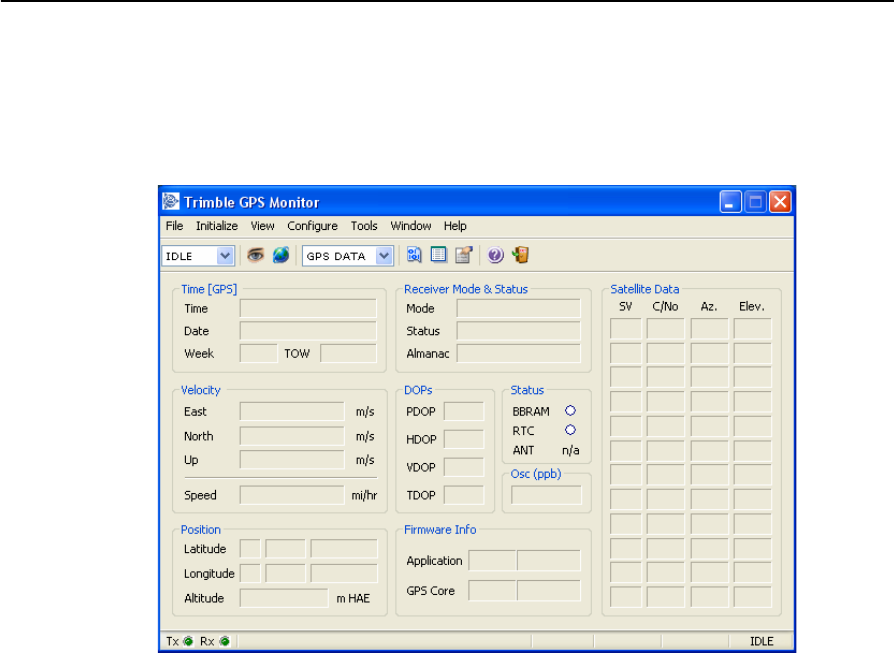Click the Osc (ppb) value field
Screen dimensions: 894x653
point(546,495)
